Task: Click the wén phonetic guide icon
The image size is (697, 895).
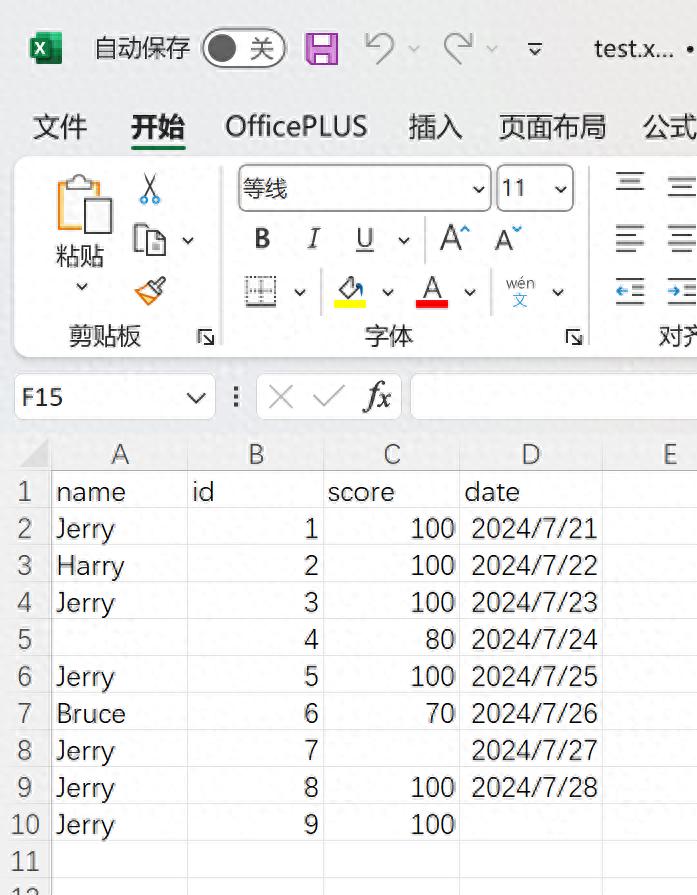Action: tap(520, 292)
